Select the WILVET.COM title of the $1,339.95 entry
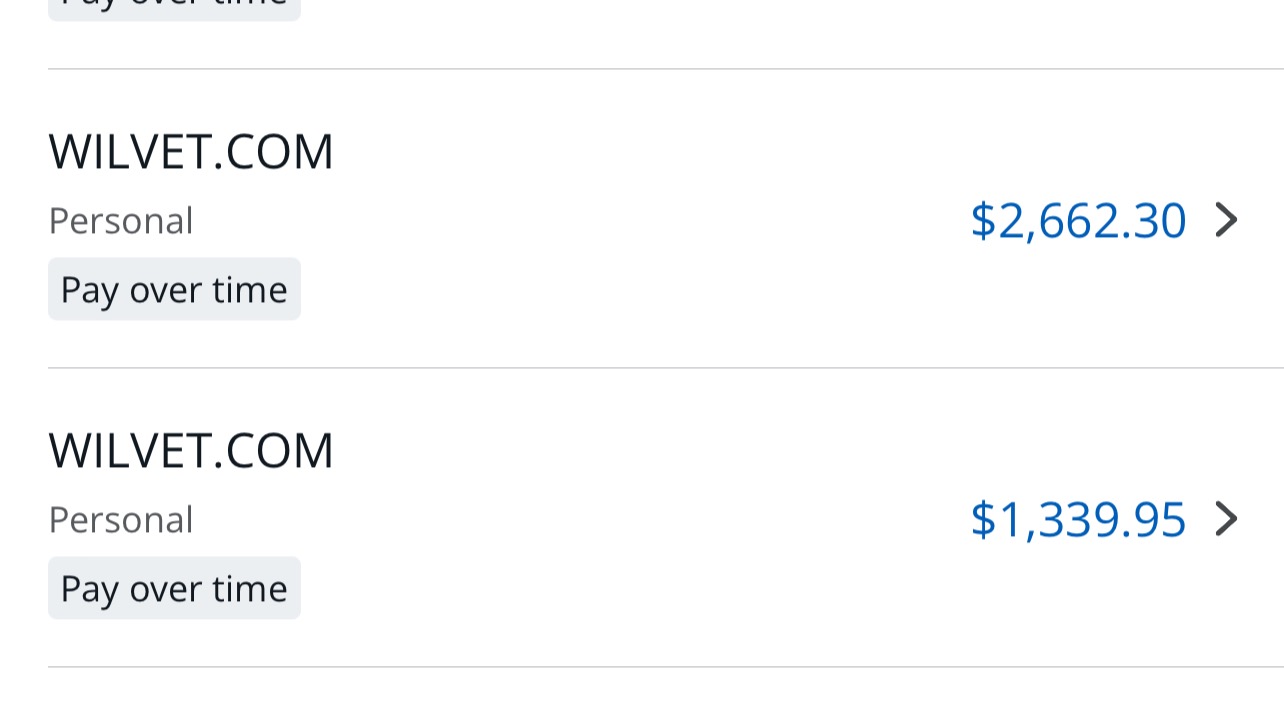The image size is (1284, 725). [190, 451]
